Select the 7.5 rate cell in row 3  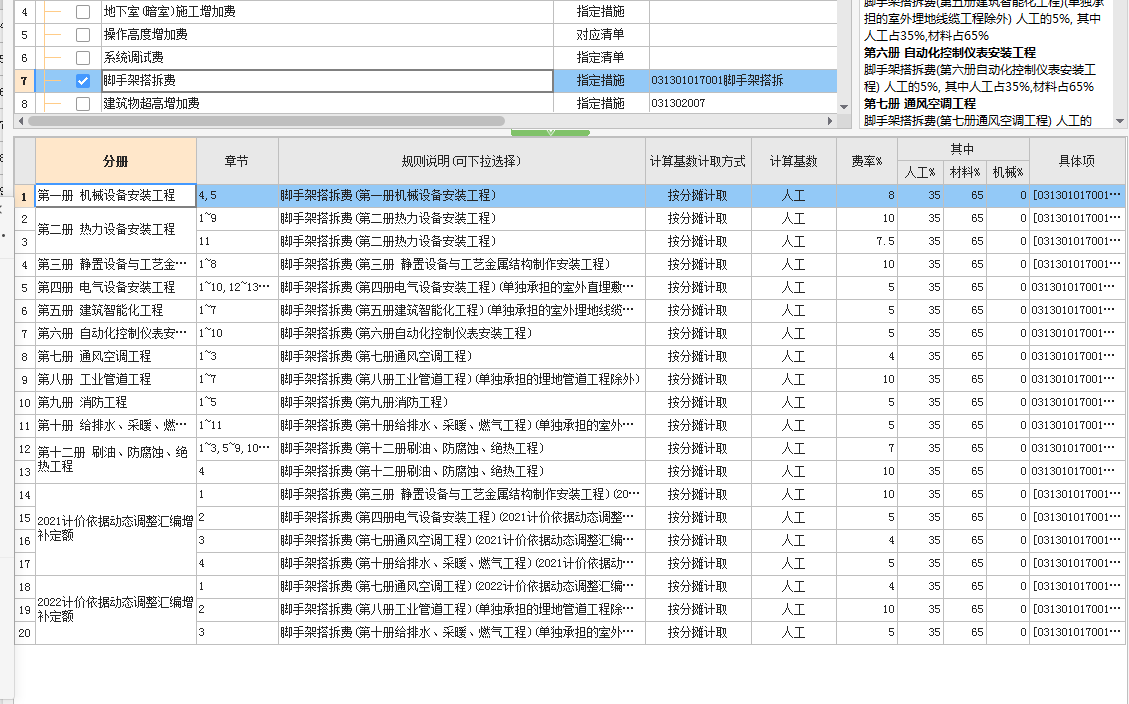866,241
